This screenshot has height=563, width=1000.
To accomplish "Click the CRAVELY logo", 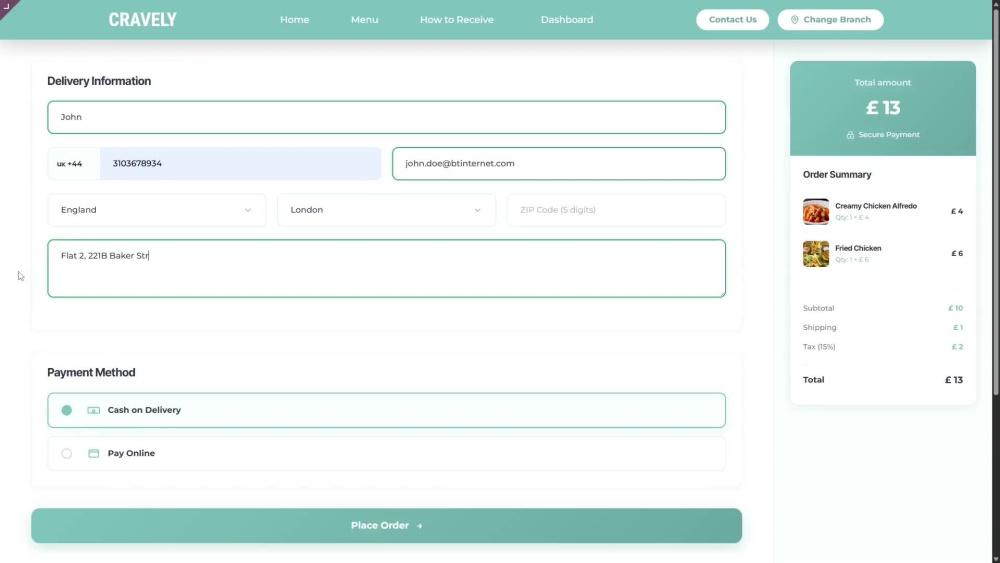I will (x=142, y=20).
